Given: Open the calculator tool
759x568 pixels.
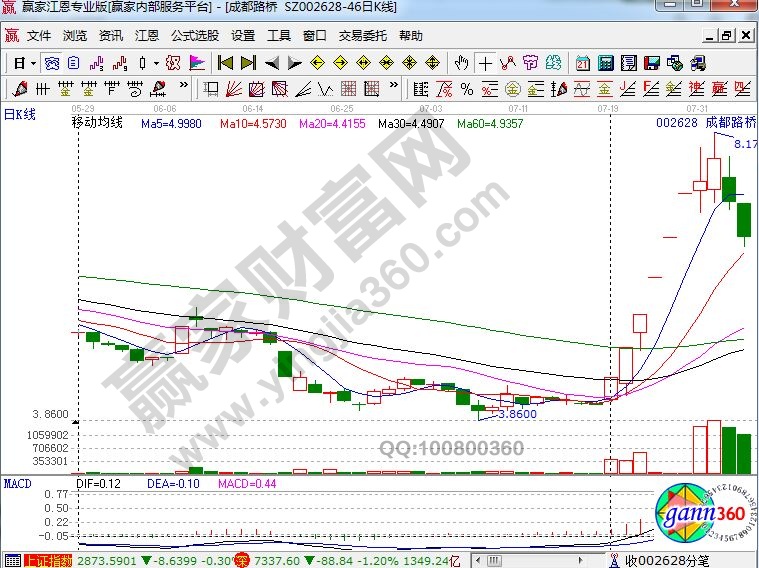Looking at the screenshot, I should (x=606, y=62).
